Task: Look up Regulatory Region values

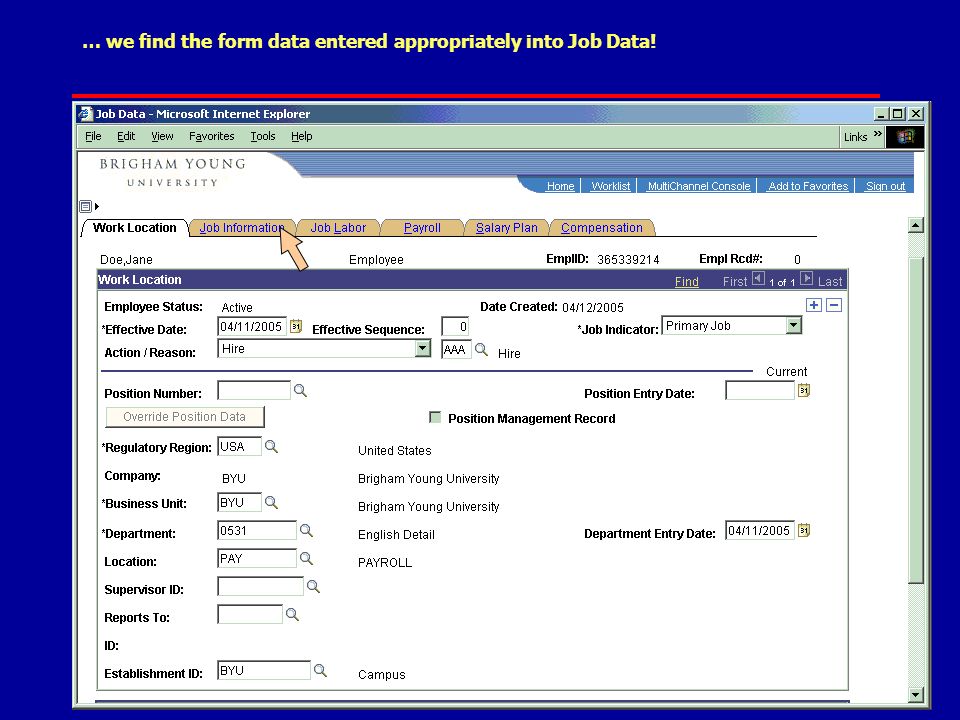Action: pos(271,446)
